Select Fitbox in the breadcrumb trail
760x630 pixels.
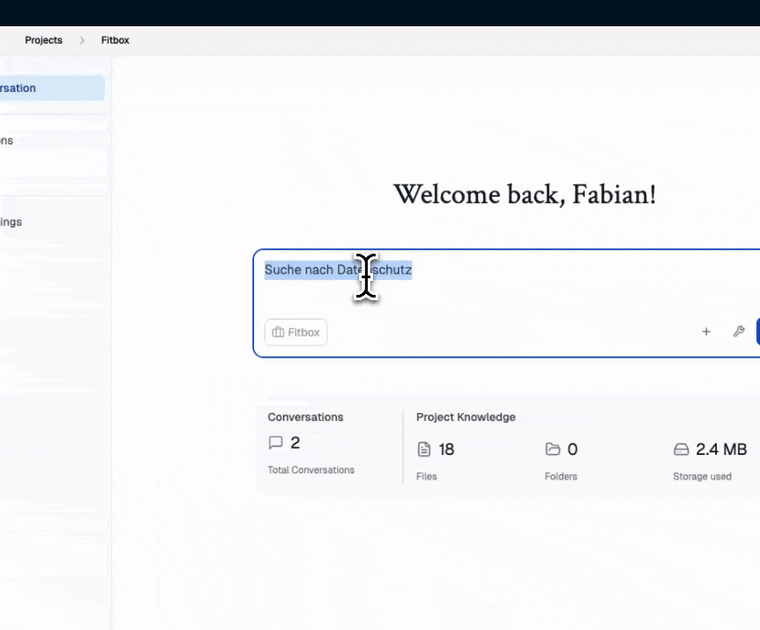pos(115,40)
